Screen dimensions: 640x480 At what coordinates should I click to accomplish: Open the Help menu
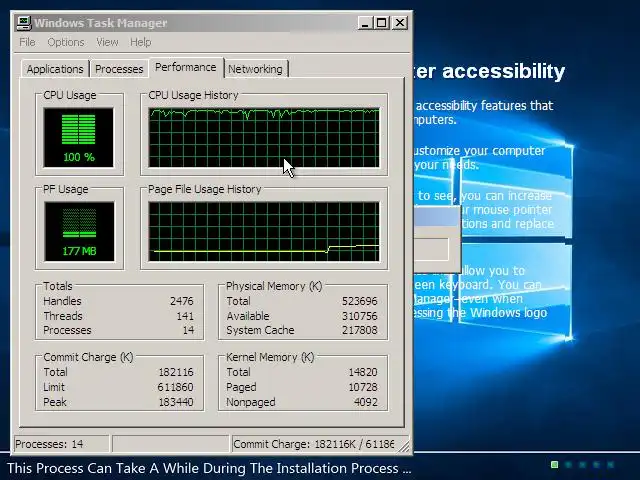140,42
